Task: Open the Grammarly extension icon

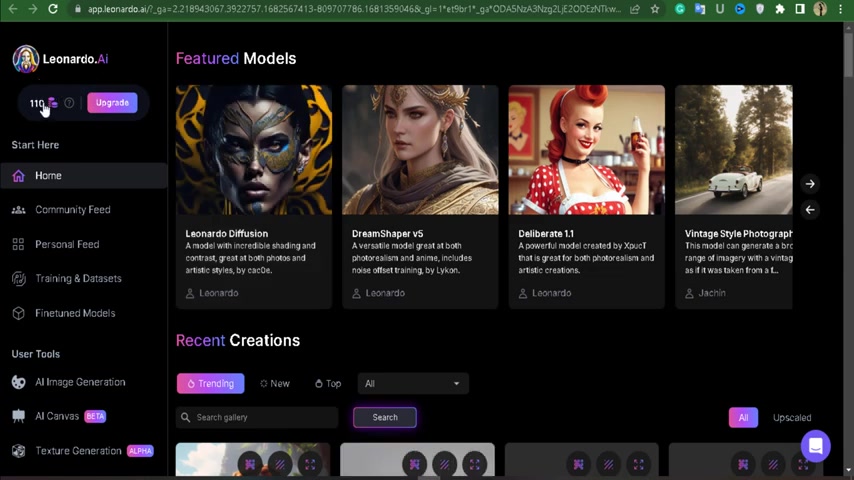Action: coord(680,9)
